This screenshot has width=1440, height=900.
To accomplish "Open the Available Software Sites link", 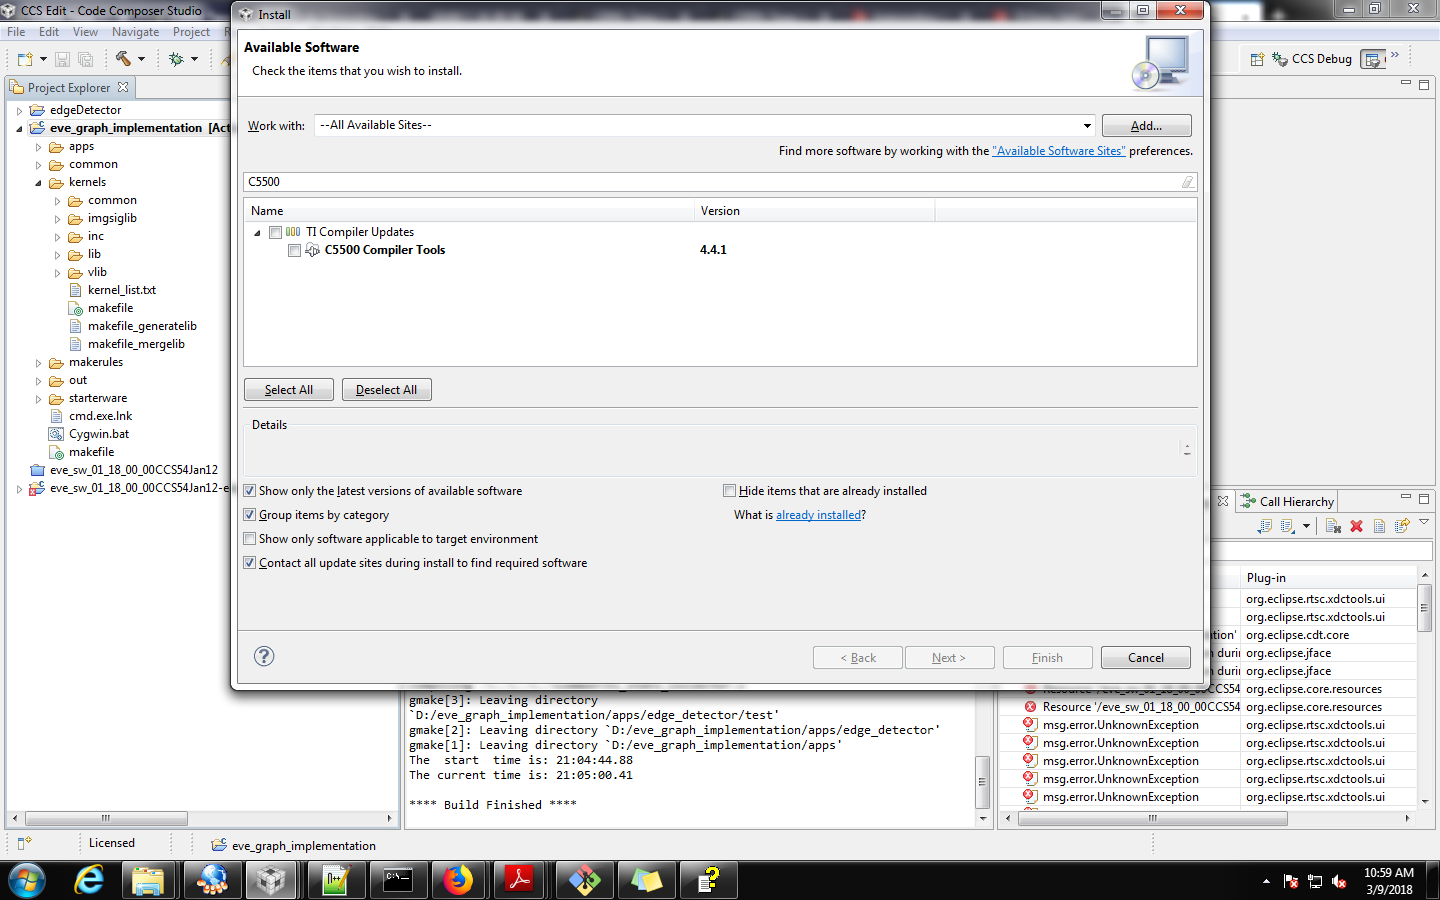I will tap(1059, 151).
